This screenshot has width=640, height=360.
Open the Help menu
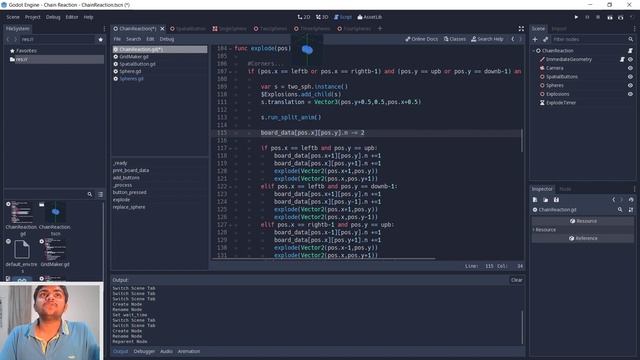pyautogui.click(x=89, y=17)
